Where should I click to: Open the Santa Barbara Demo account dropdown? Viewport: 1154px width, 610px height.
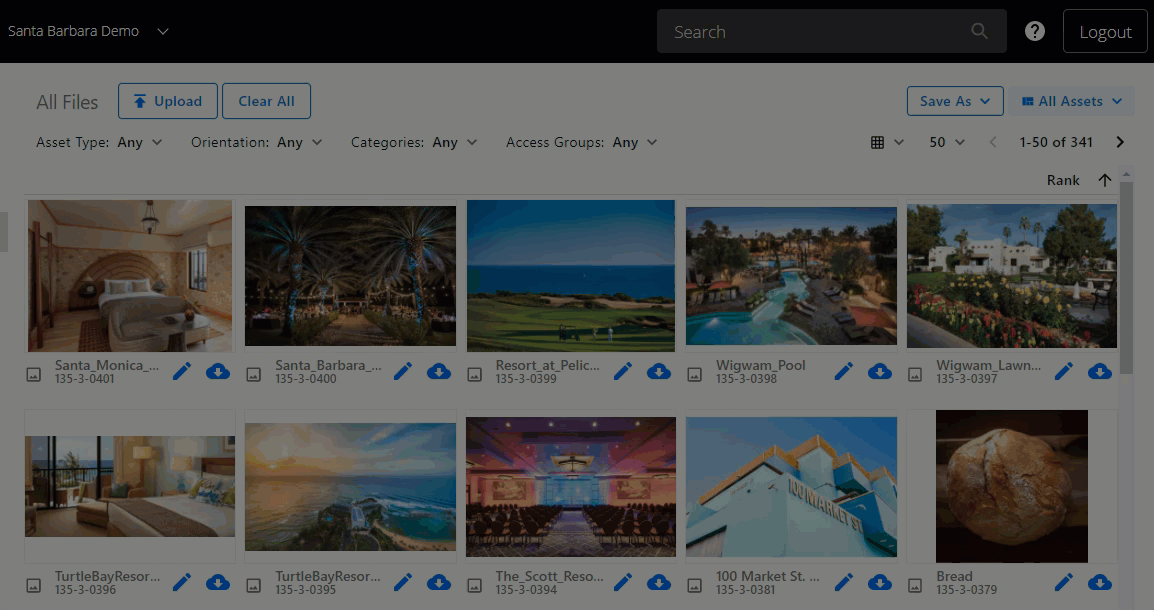click(x=89, y=31)
